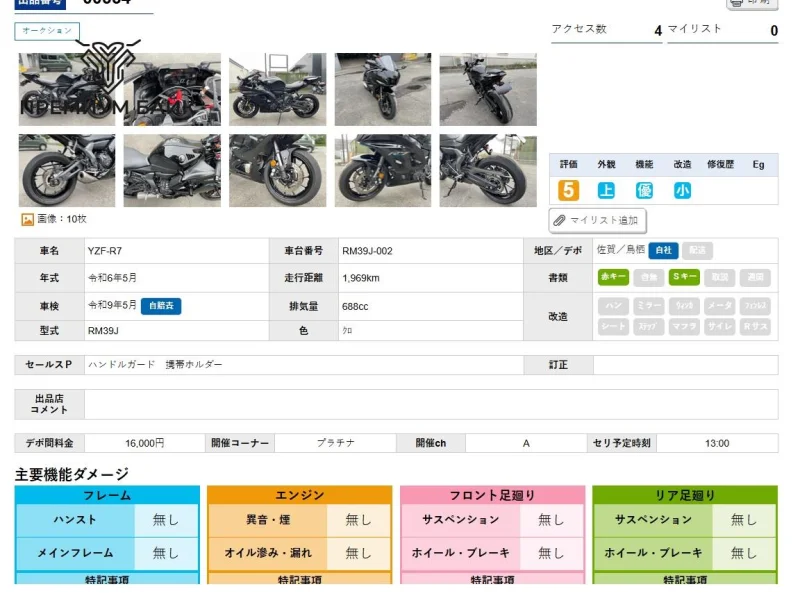
Task: Select the 自社 depot tag
Action: 663,250
